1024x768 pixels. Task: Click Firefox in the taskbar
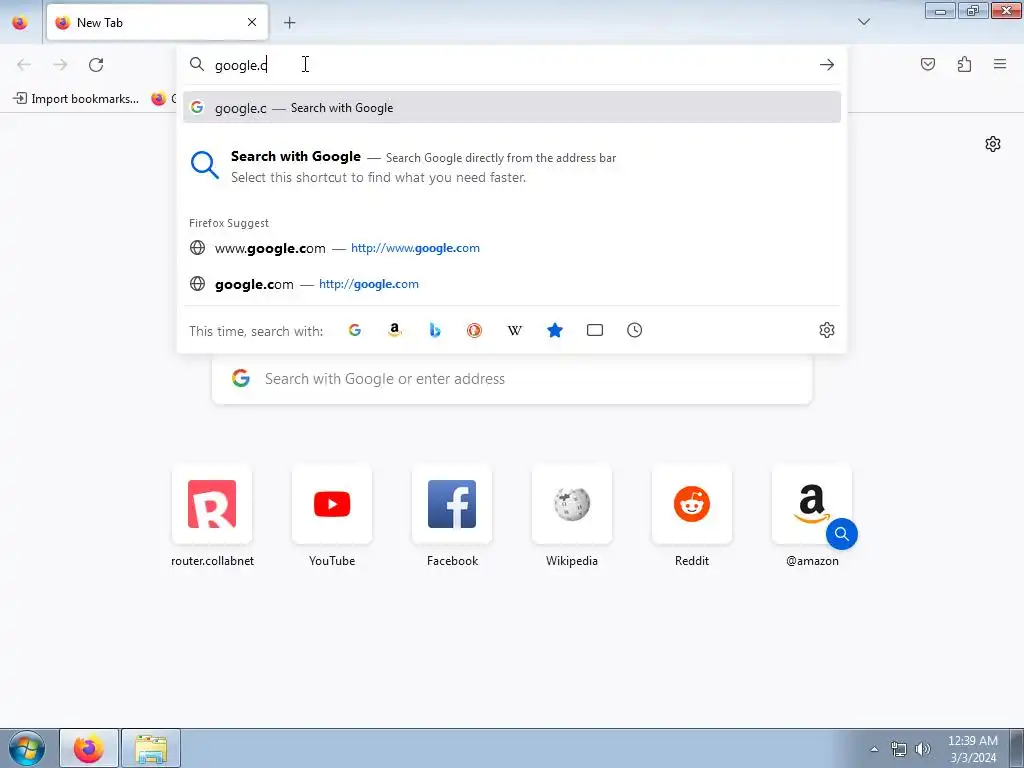tap(89, 748)
